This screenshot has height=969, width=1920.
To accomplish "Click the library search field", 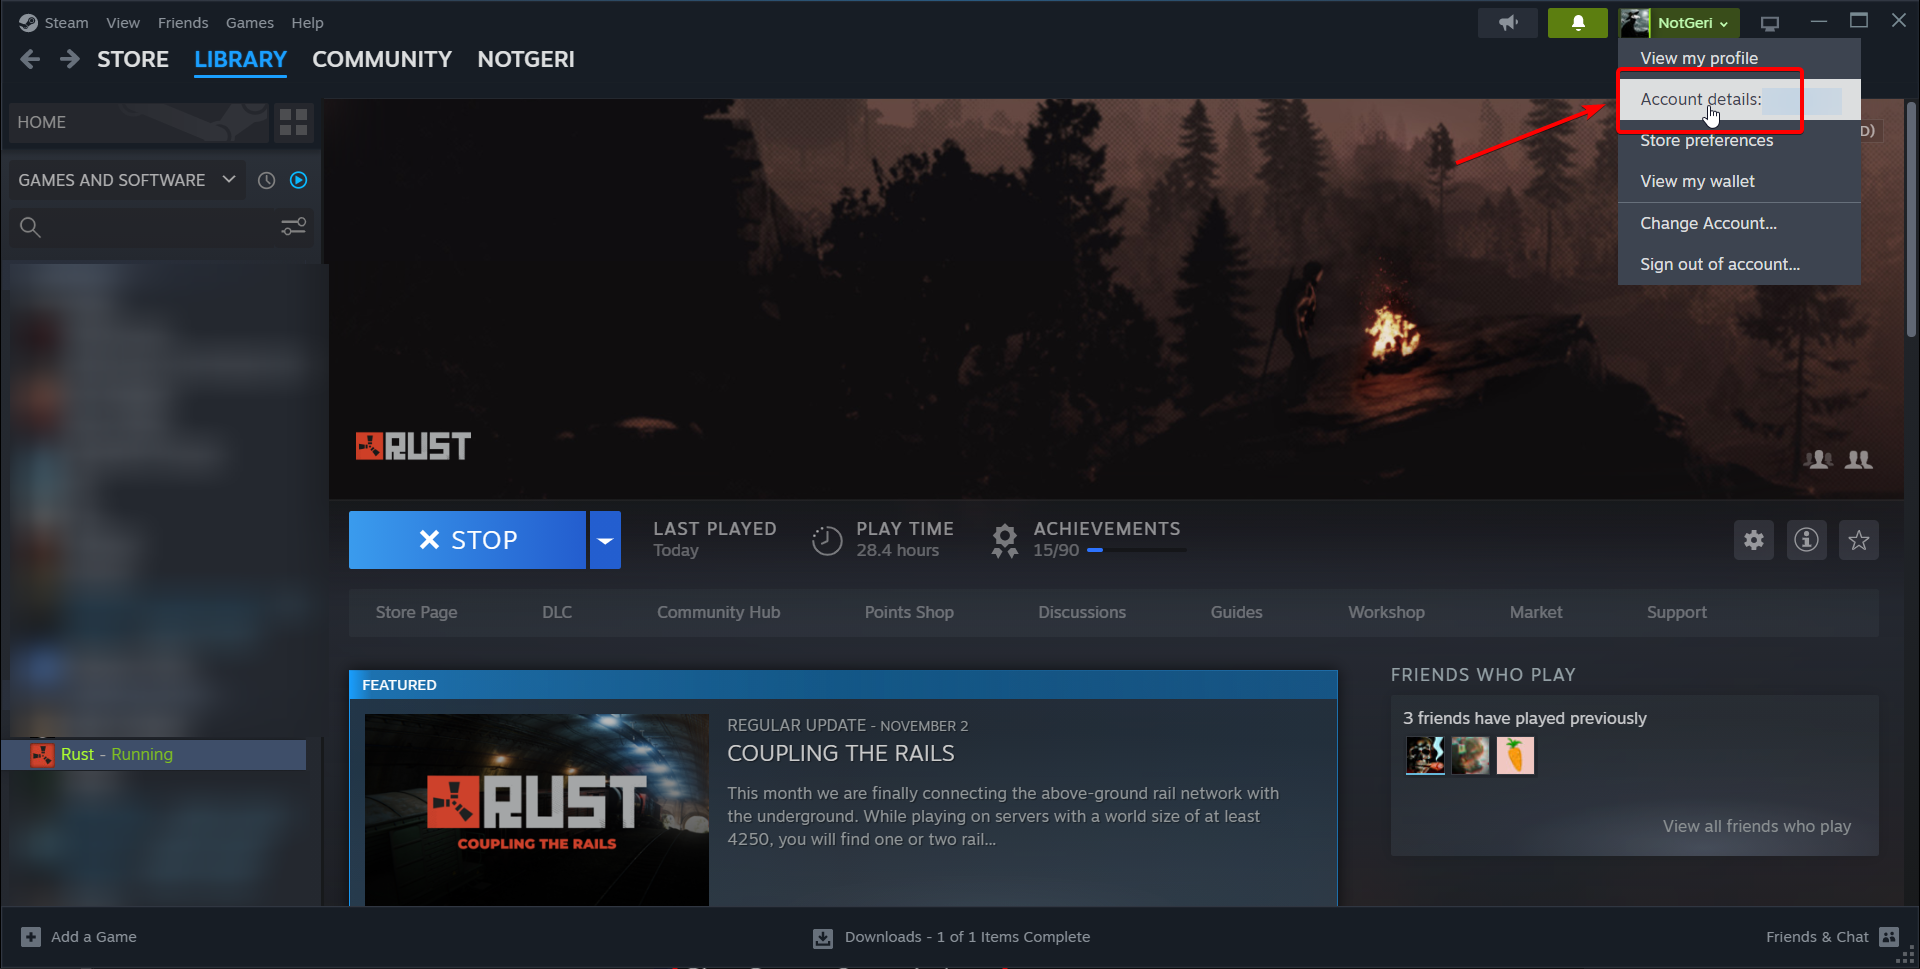I will pos(150,227).
